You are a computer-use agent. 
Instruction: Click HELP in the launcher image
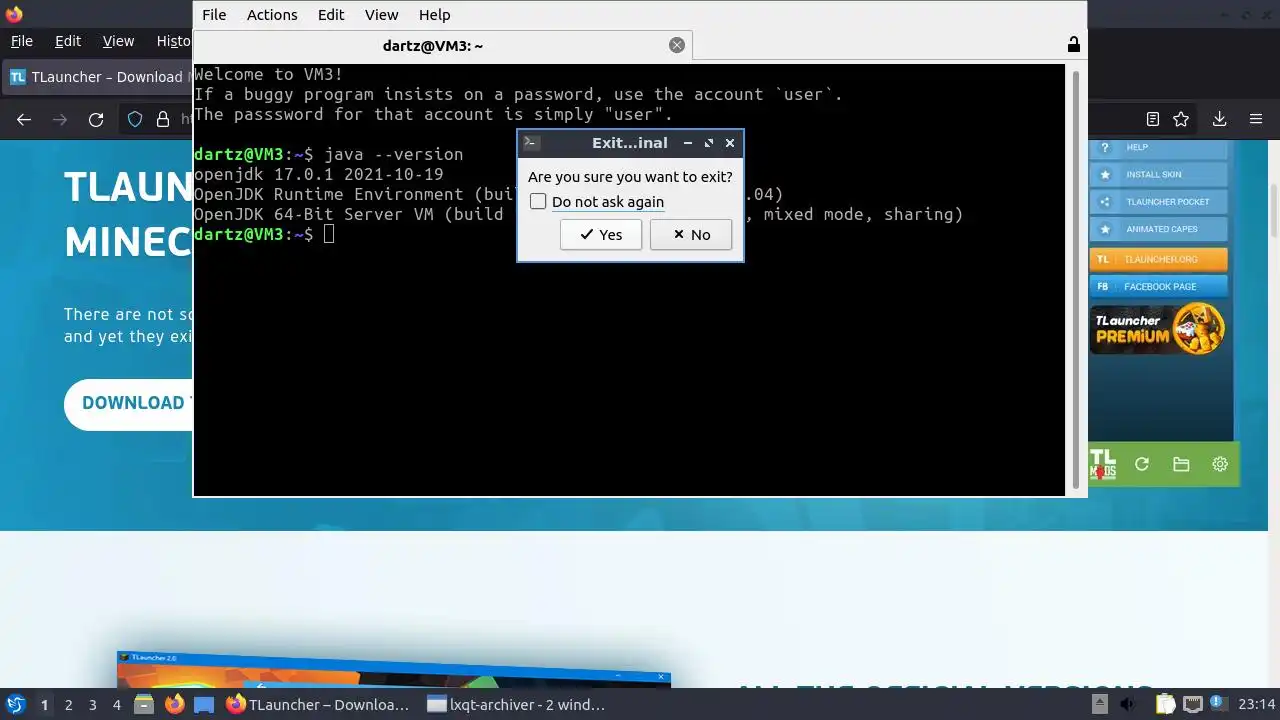(1158, 148)
